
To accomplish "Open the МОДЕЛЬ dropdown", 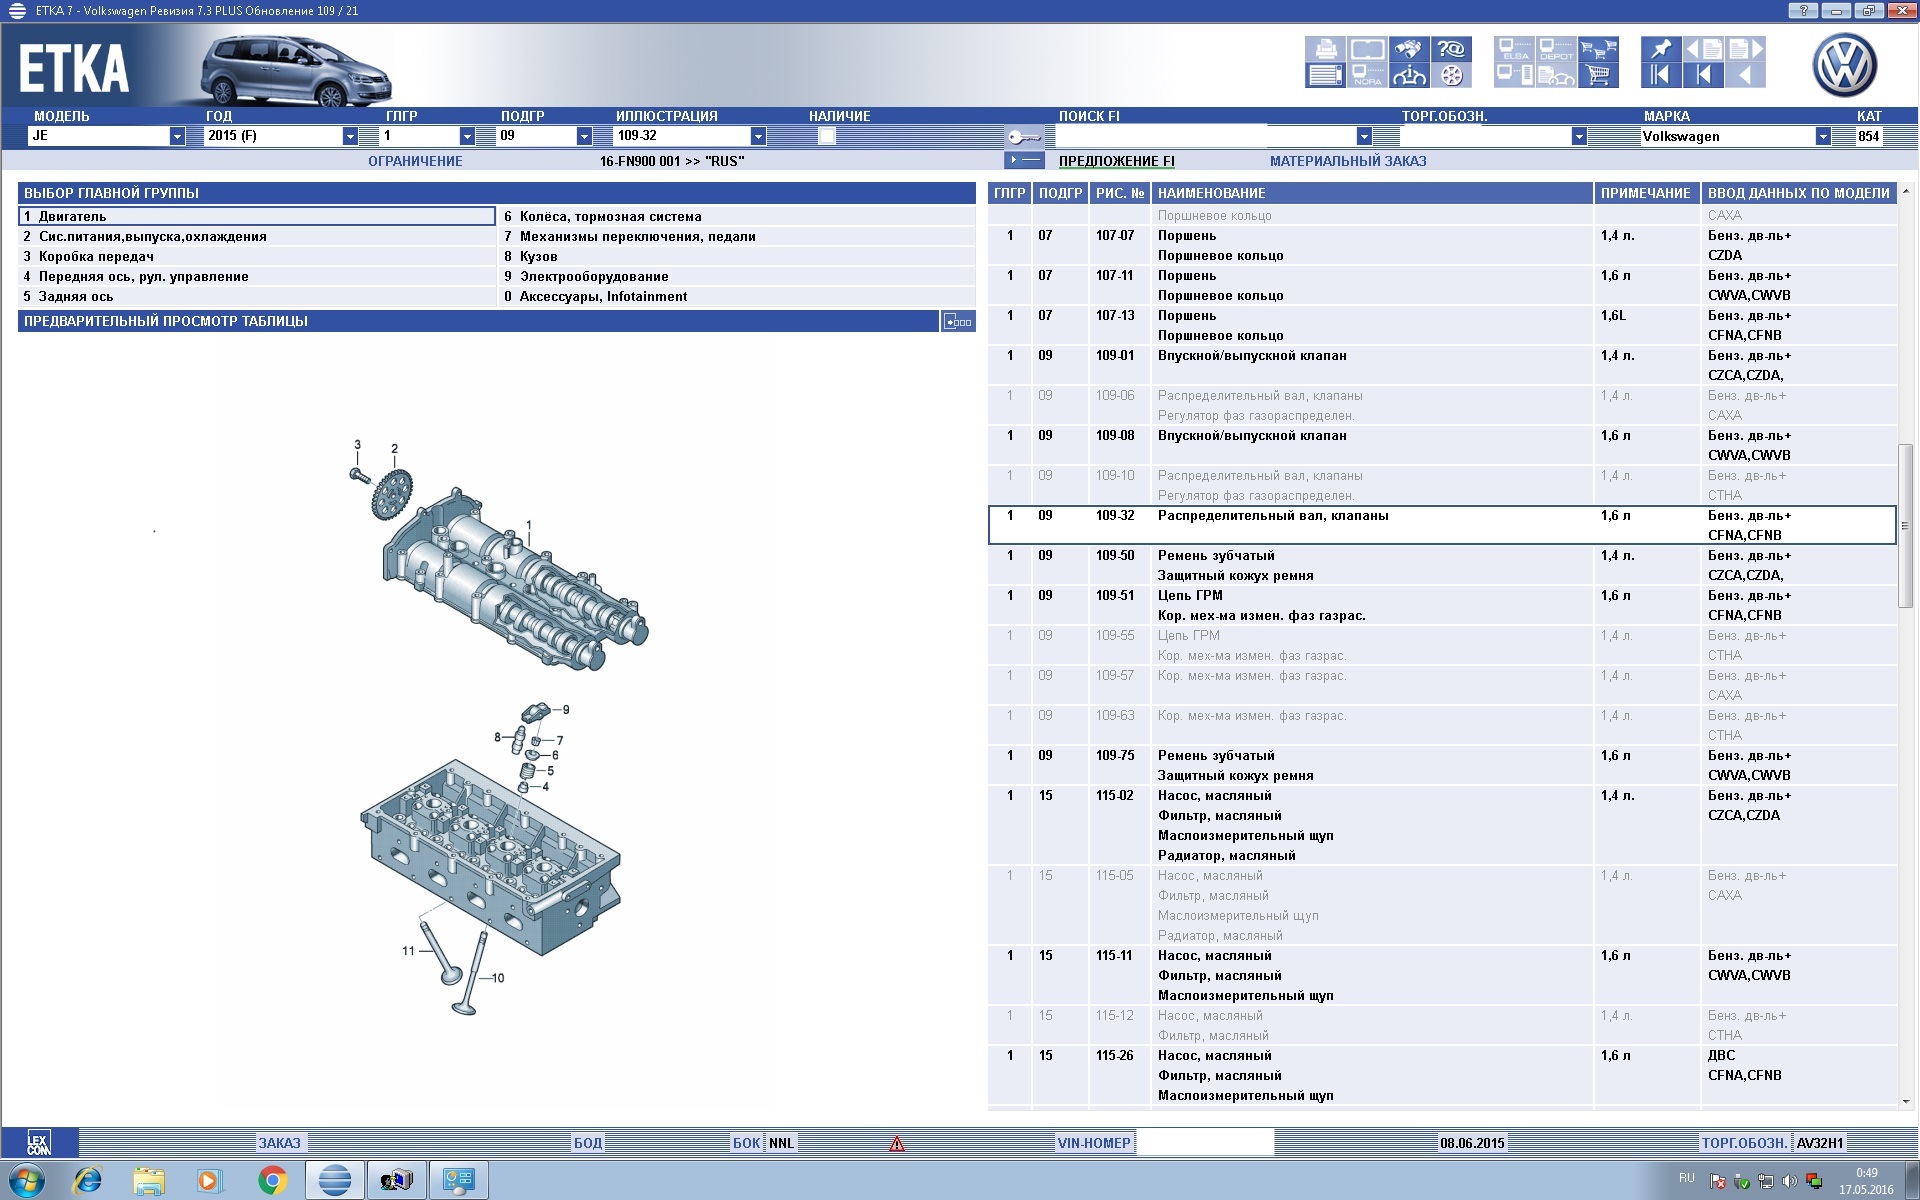I will pos(177,136).
